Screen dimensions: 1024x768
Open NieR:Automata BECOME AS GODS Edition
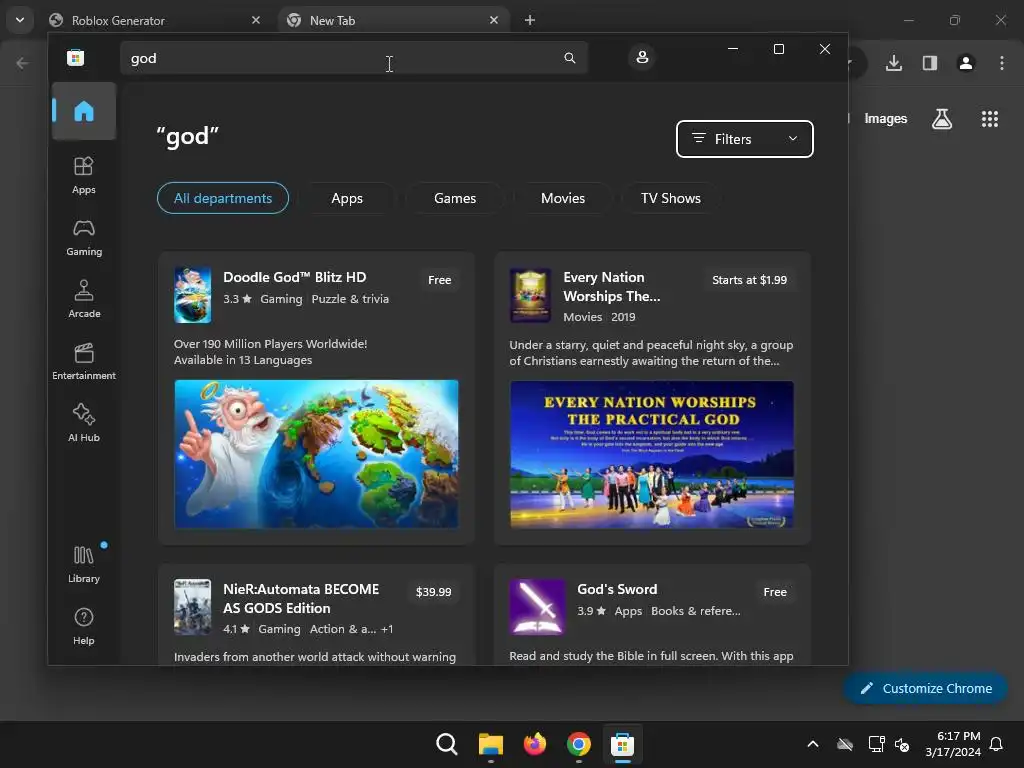click(x=301, y=598)
